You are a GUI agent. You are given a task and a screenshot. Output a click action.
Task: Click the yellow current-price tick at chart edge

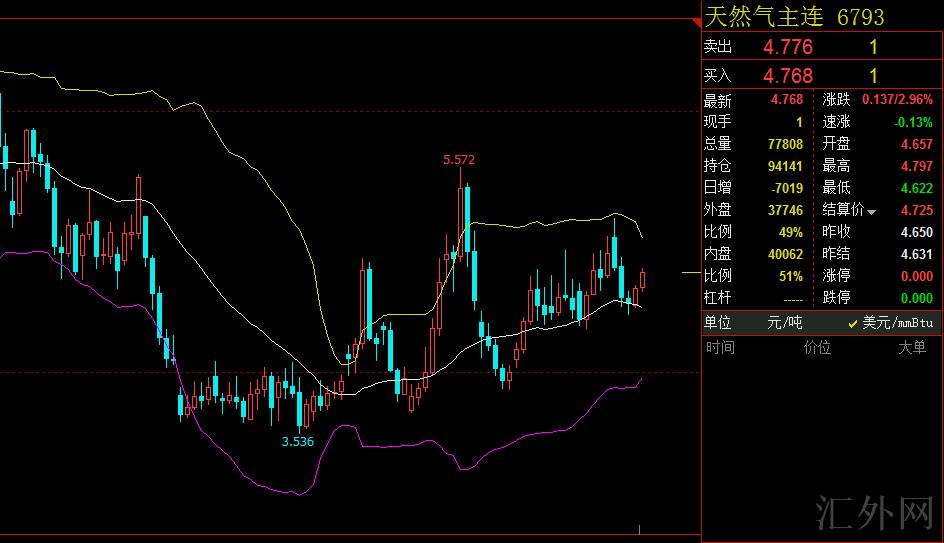691,272
